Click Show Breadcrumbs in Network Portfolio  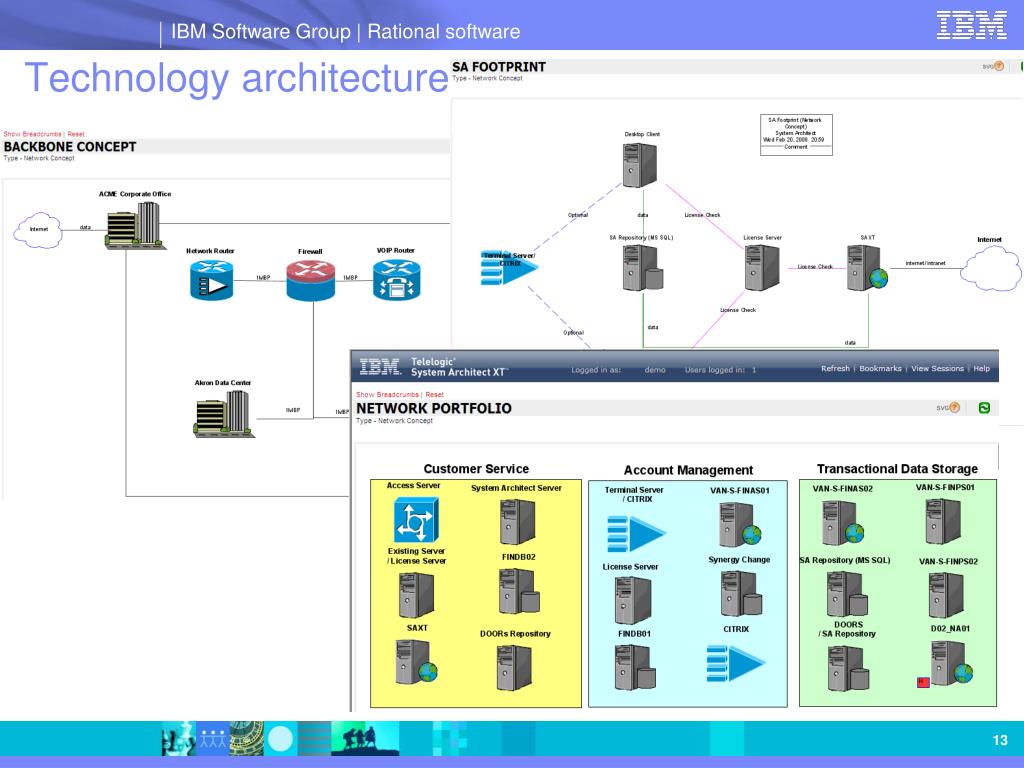tap(387, 394)
